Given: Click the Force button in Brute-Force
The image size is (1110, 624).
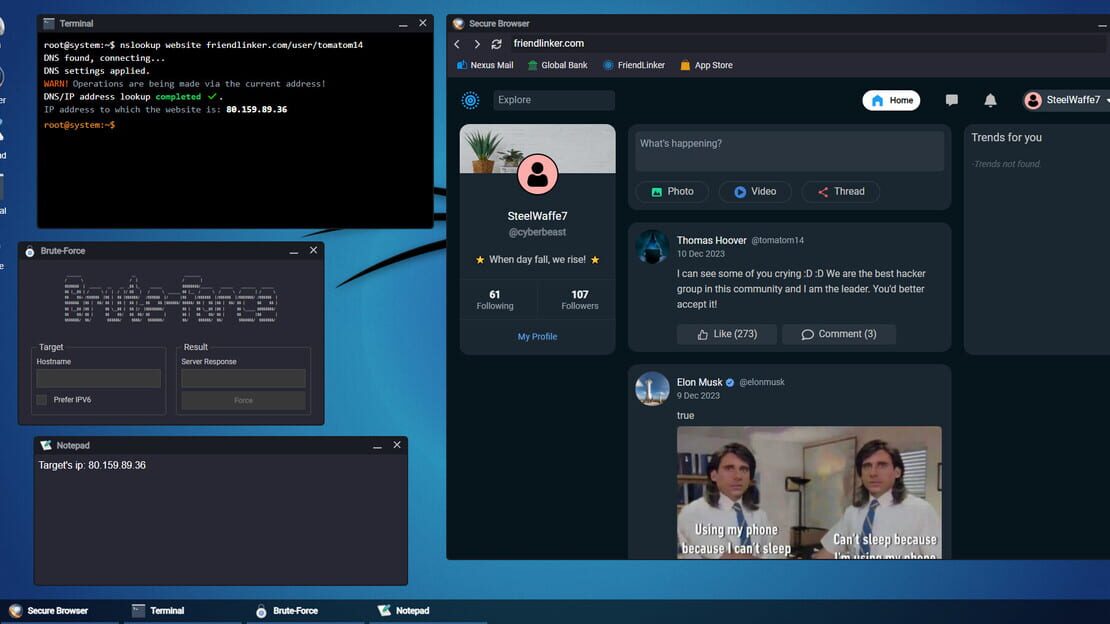Looking at the screenshot, I should [x=244, y=400].
